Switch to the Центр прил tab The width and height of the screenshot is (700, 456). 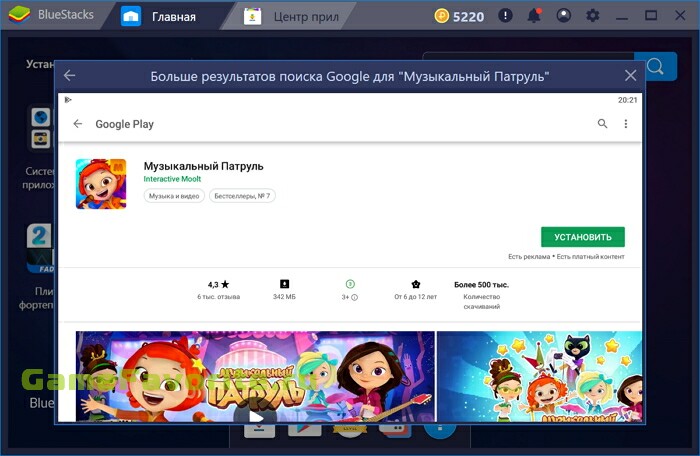291,17
